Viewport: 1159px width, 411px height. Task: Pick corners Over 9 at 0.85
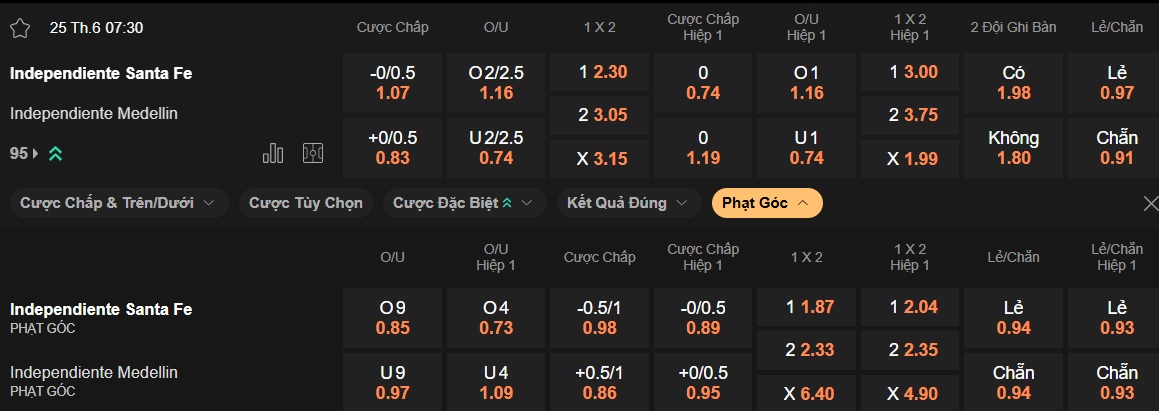coord(392,317)
